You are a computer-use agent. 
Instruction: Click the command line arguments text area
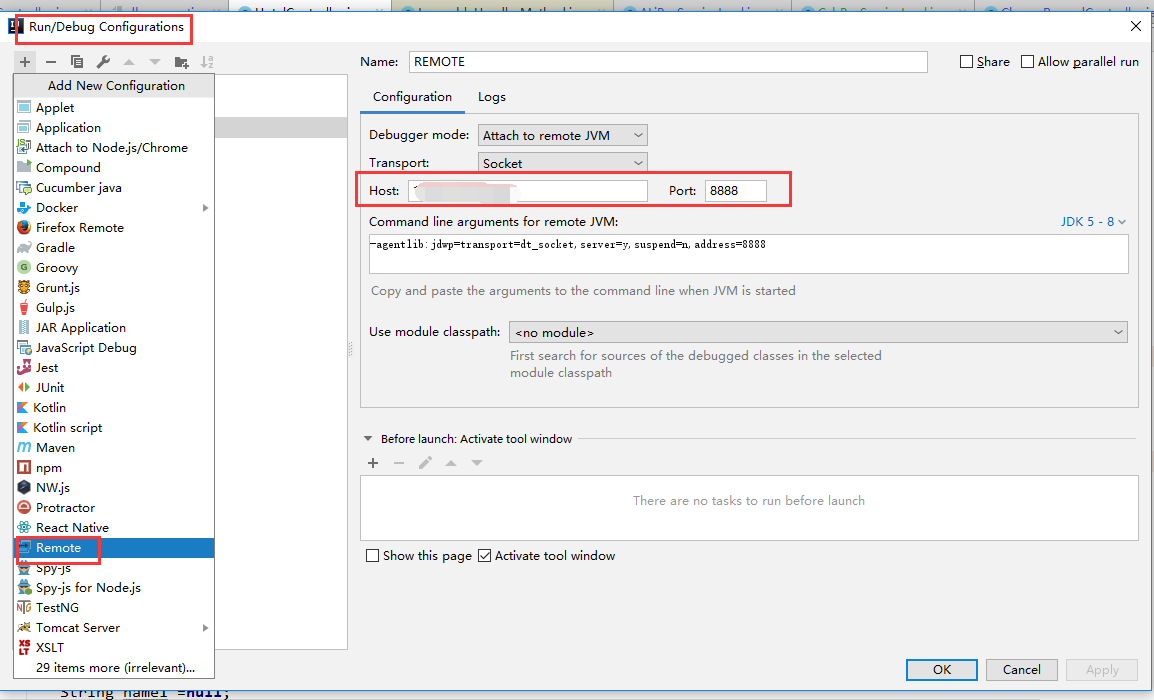[748, 254]
